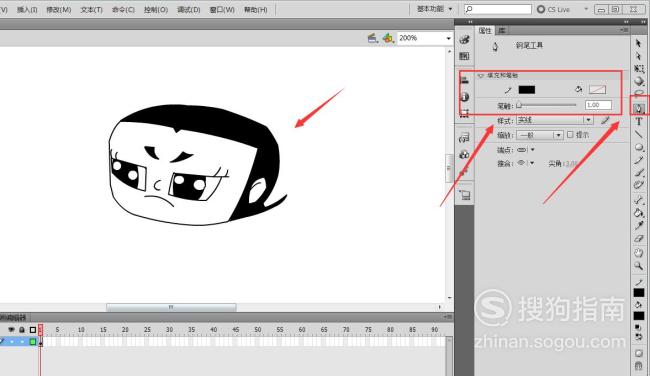Viewport: 650px width, 376px height.
Task: Select the Pen tool in toolbar
Action: (639, 109)
